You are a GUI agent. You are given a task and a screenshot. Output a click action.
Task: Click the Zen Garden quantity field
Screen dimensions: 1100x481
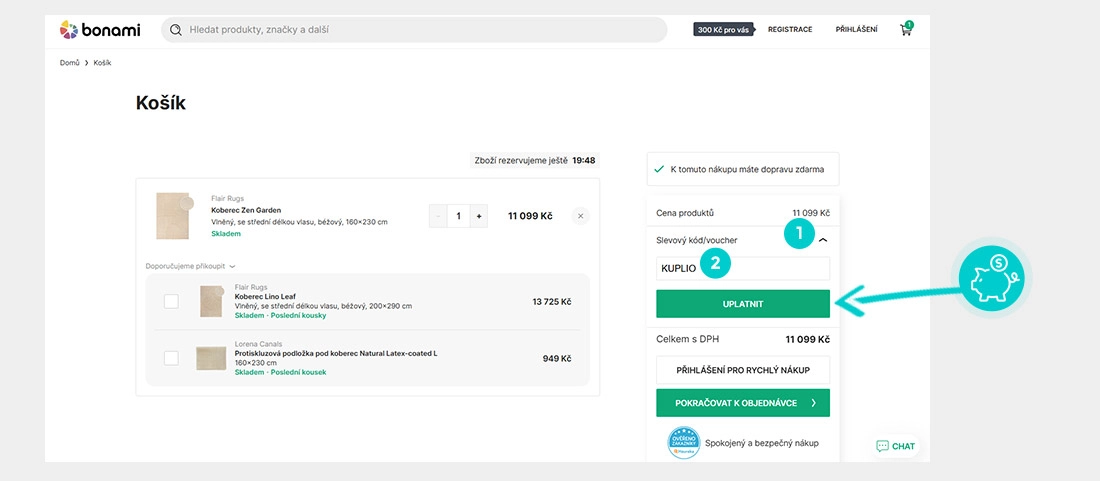[x=459, y=216]
